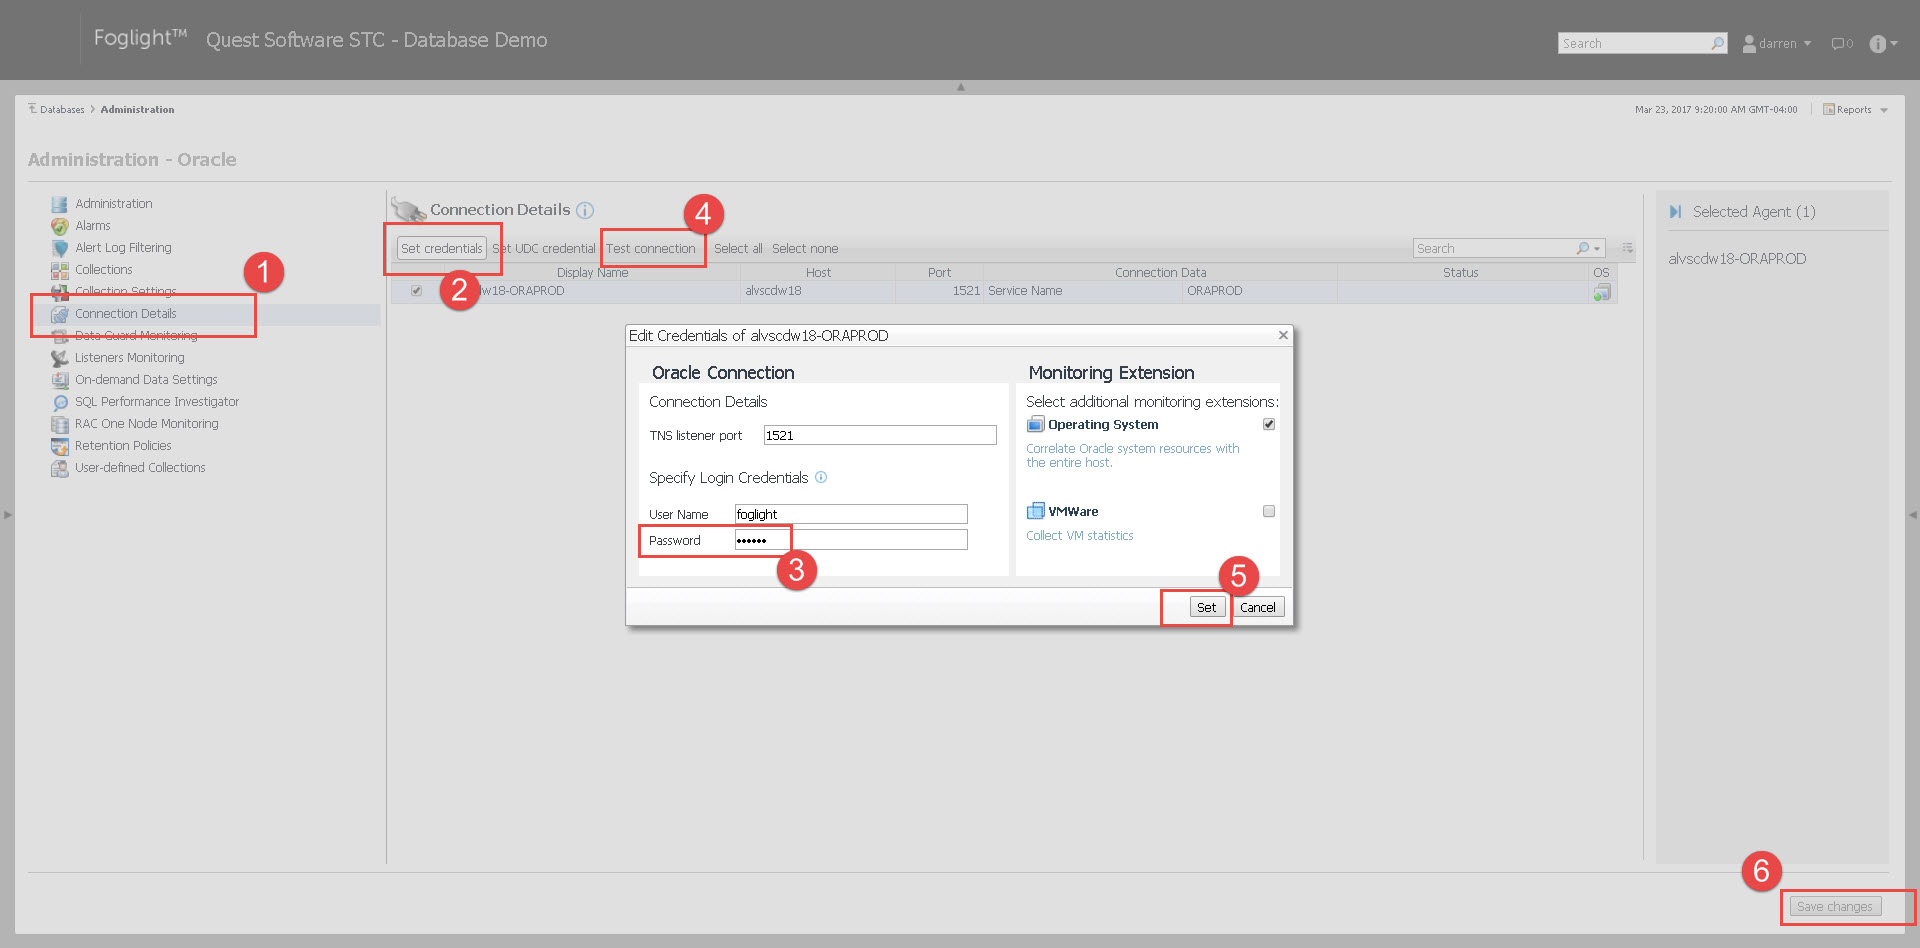Collapse the Selected Agent panel arrow
The width and height of the screenshot is (1920, 948).
point(1675,212)
